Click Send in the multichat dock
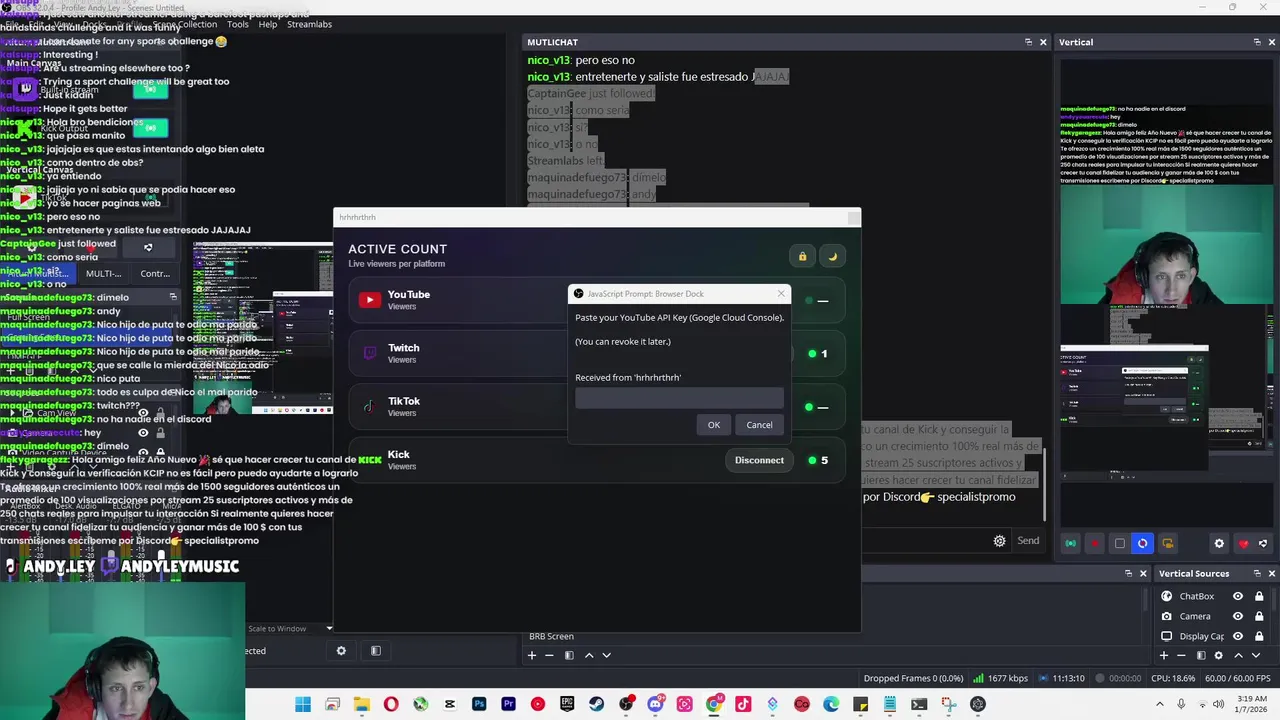Image resolution: width=1280 pixels, height=720 pixels. [1028, 541]
